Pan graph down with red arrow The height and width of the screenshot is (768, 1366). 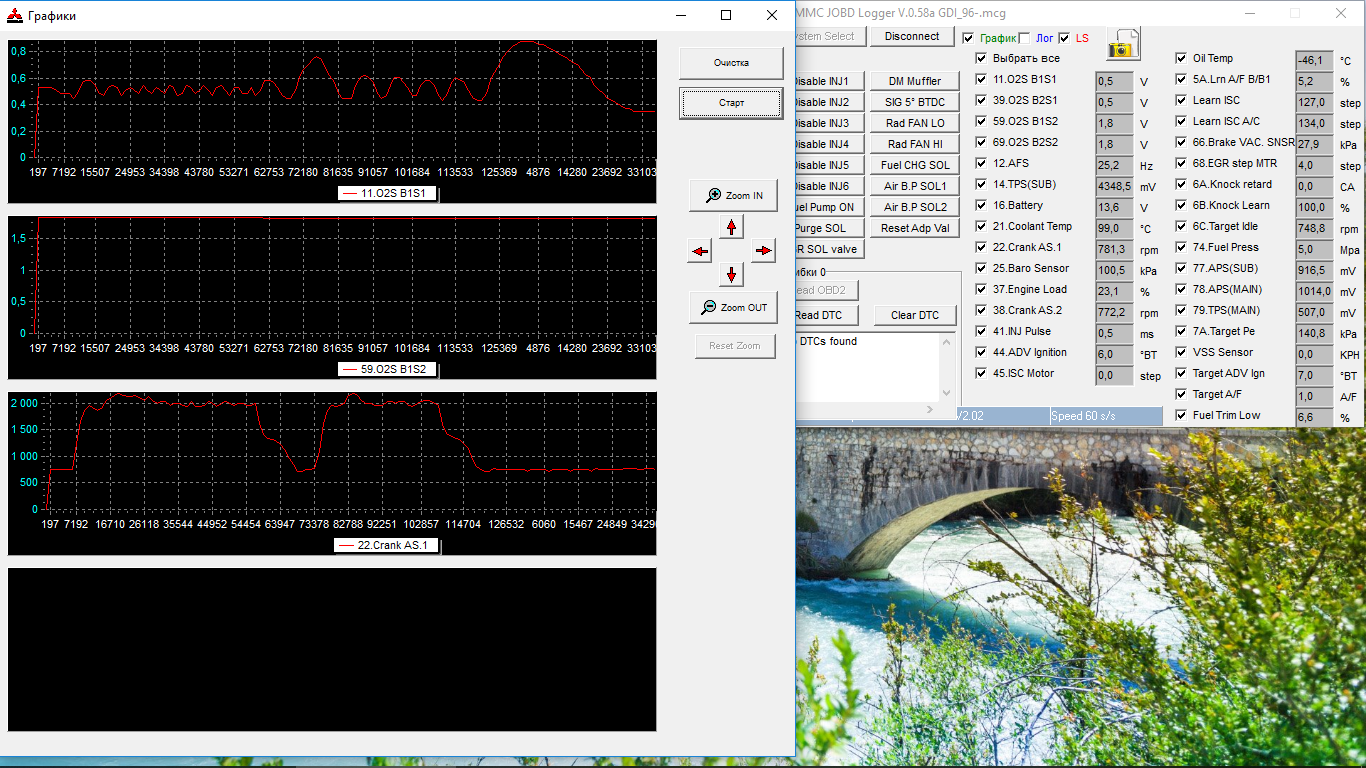(x=732, y=274)
